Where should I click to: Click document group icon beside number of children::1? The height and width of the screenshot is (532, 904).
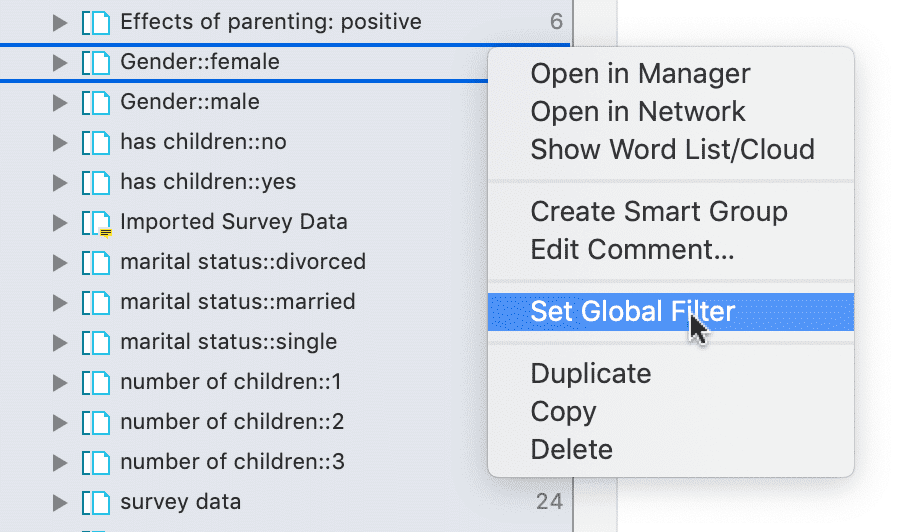pos(96,382)
